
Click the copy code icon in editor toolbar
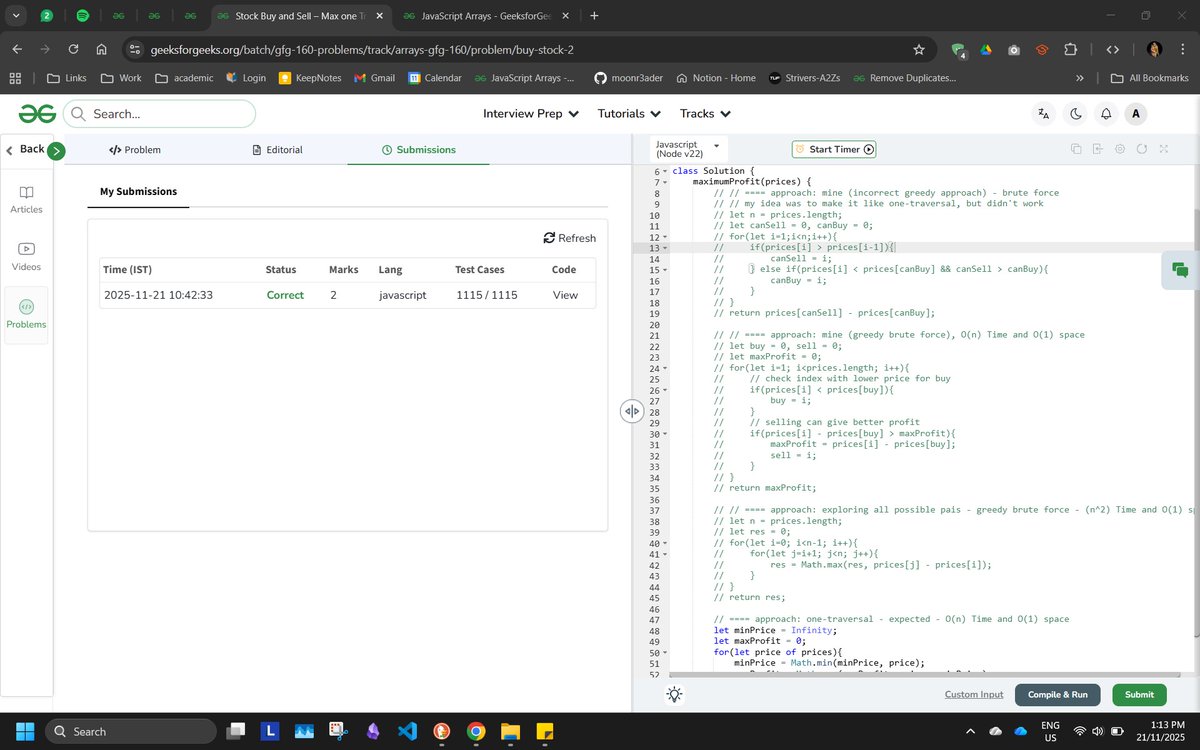click(1076, 149)
